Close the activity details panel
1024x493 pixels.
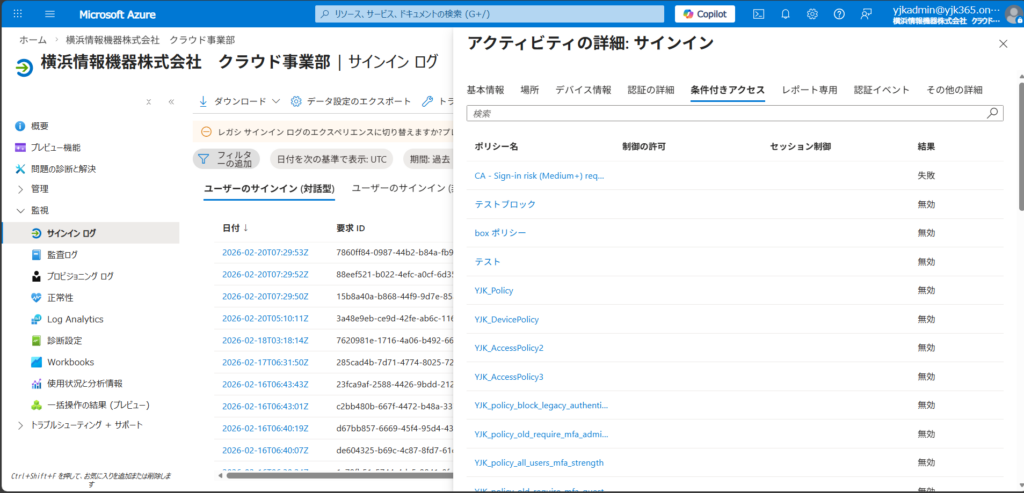(x=1003, y=44)
